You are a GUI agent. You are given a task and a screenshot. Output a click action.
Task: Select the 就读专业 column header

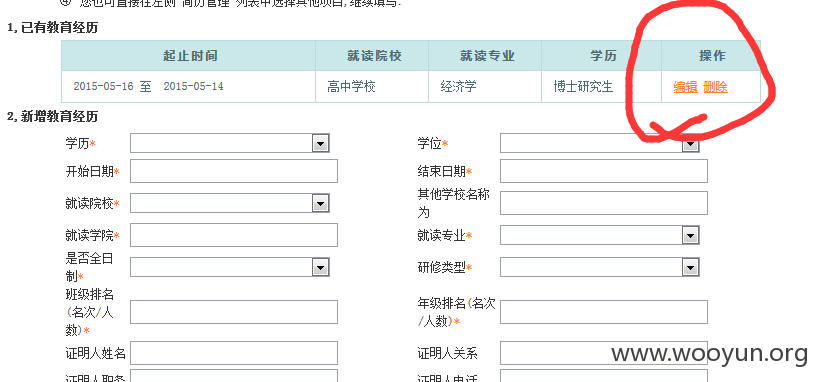click(485, 56)
